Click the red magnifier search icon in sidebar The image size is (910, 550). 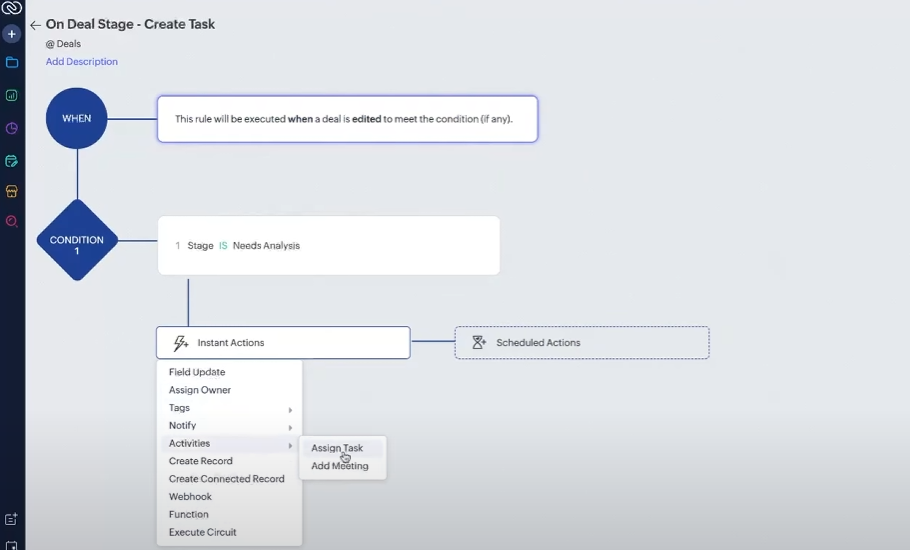[x=12, y=222]
